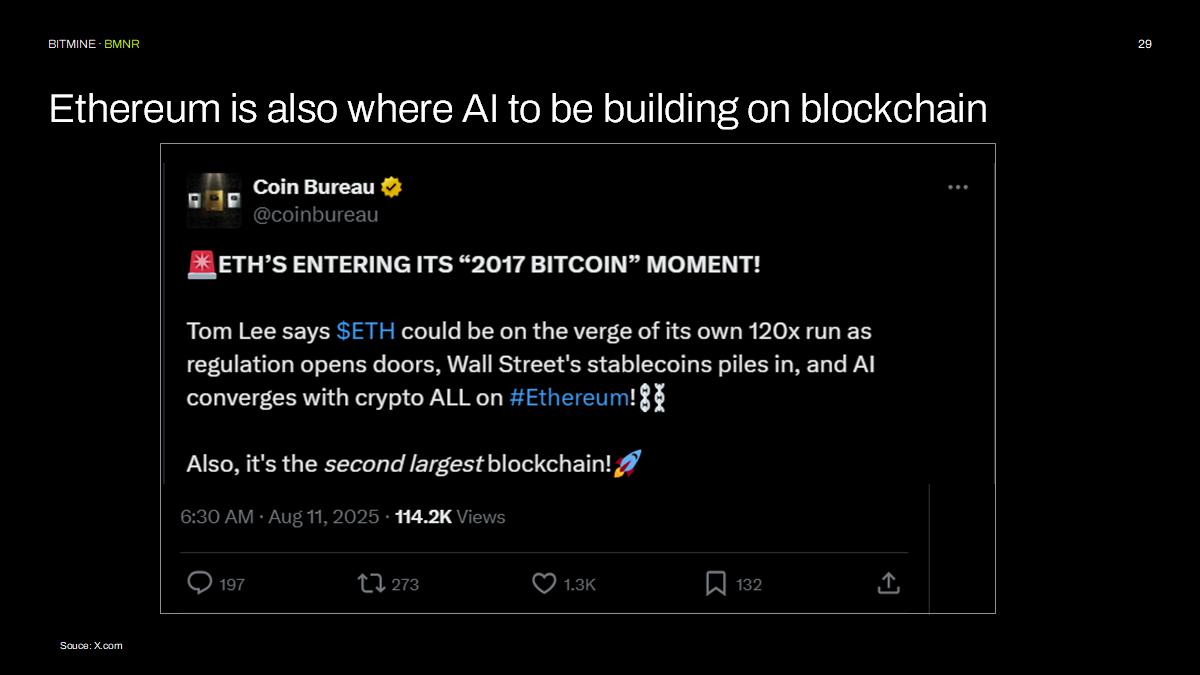The image size is (1200, 675).
Task: Click the 114.2K Views count
Action: click(x=450, y=517)
